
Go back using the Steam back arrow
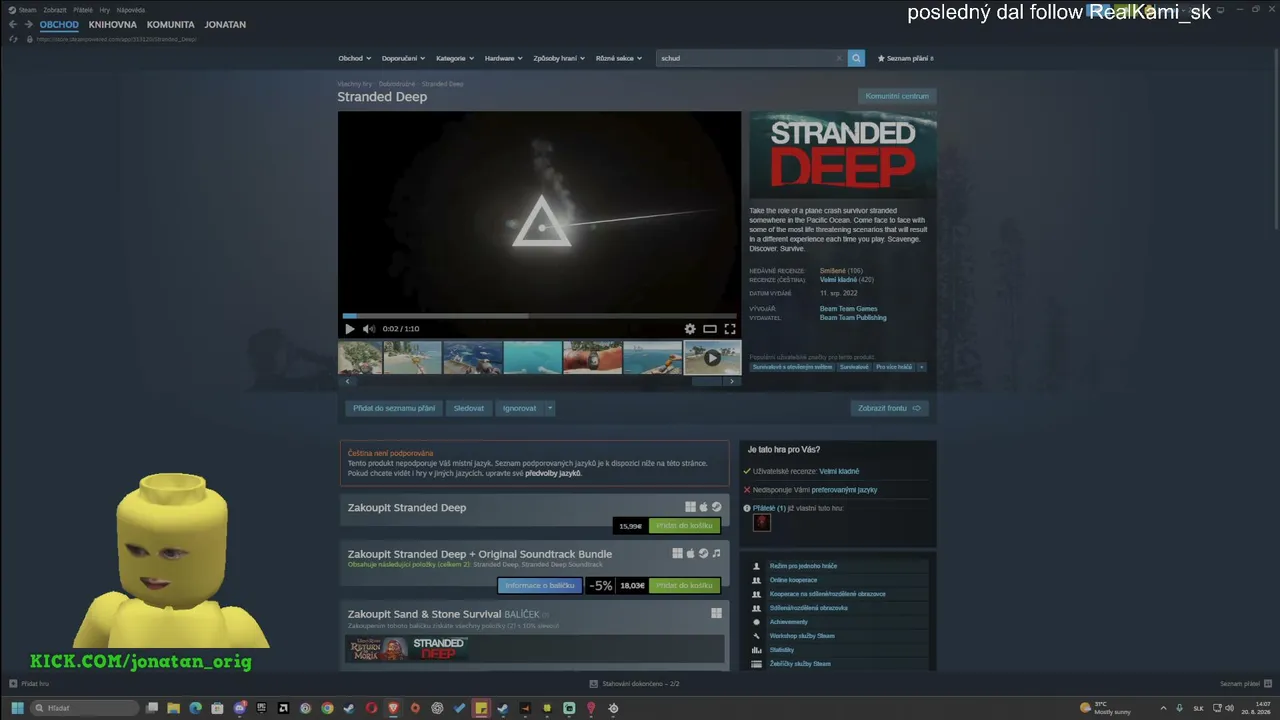point(13,24)
